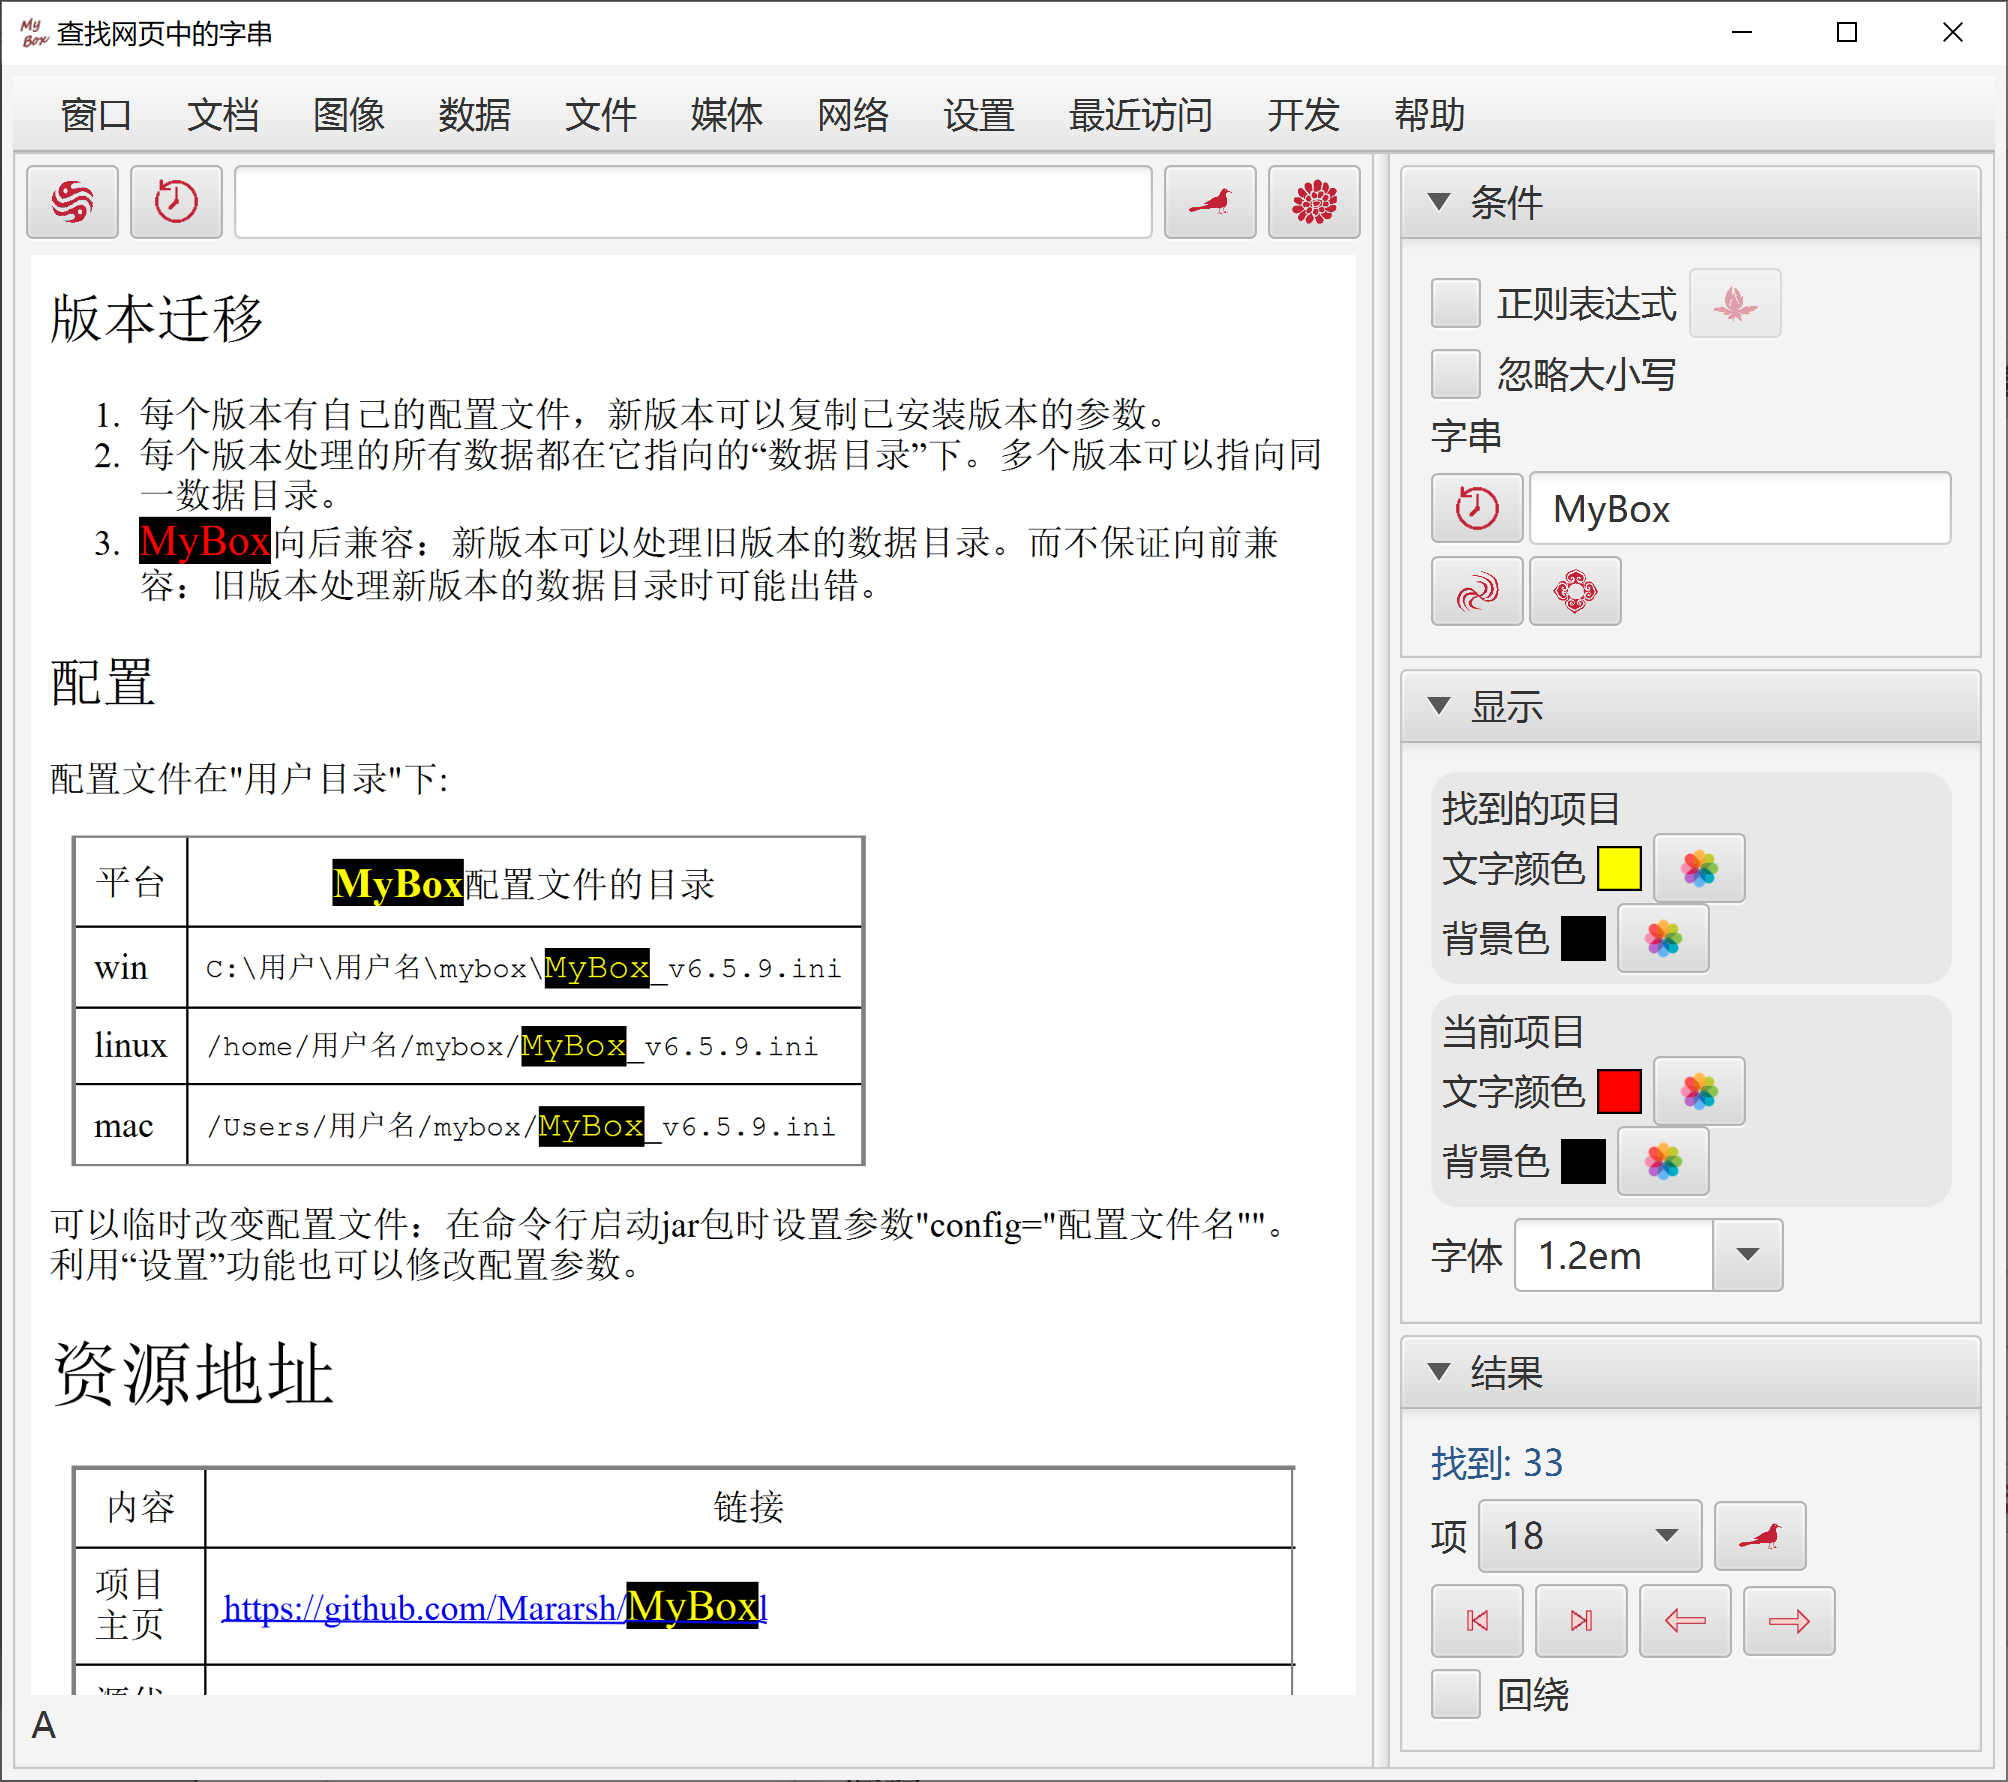Image resolution: width=2008 pixels, height=1782 pixels.
Task: Click the red swirl icon beside address bar
Action: click(x=72, y=202)
